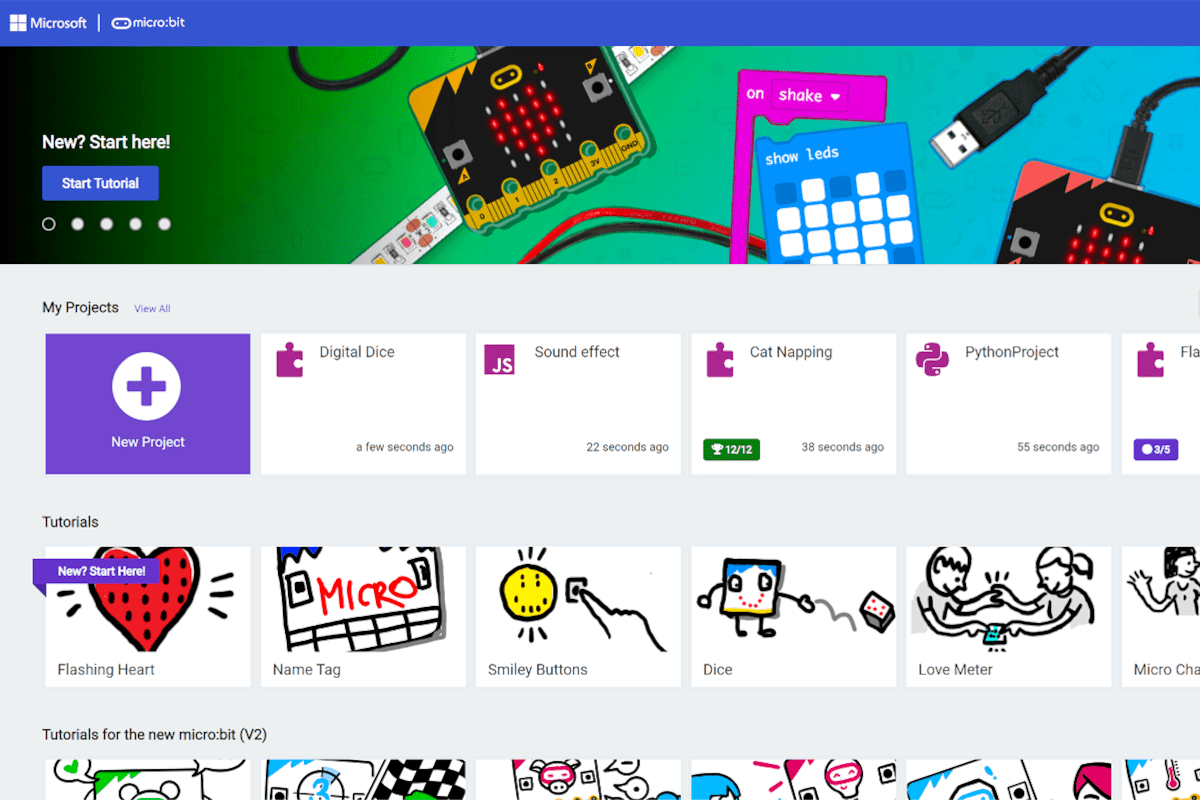Open the PythonProject Python icon card
The width and height of the screenshot is (1200, 800).
coord(1008,404)
